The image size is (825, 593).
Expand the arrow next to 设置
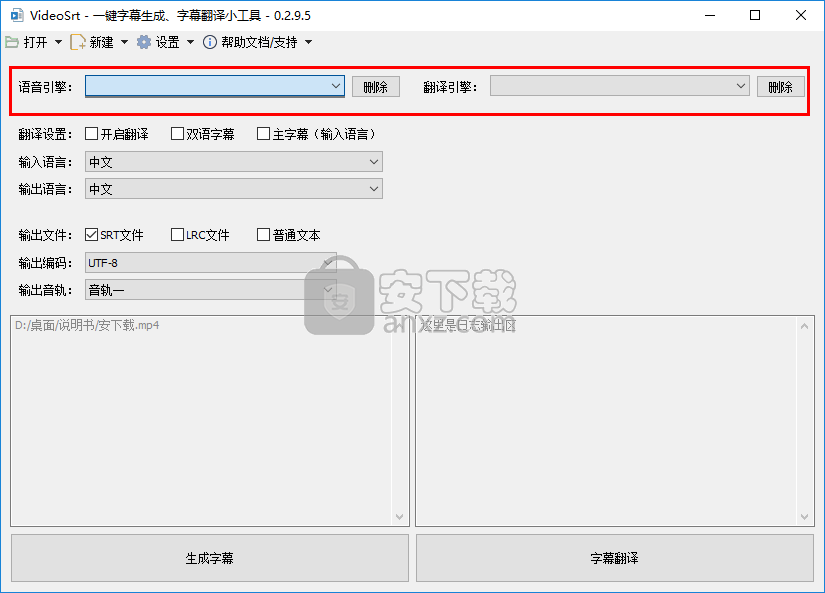click(190, 42)
